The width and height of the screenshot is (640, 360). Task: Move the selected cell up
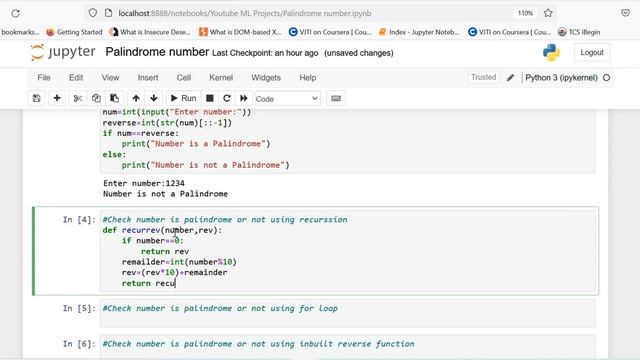[136, 98]
